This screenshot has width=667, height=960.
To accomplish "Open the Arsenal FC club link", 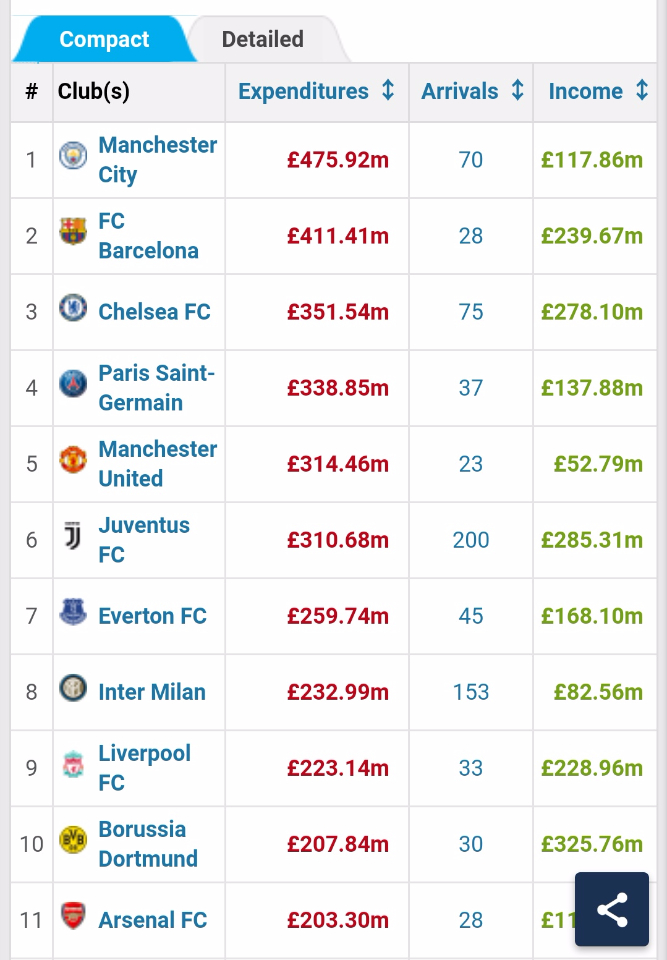I will click(152, 920).
